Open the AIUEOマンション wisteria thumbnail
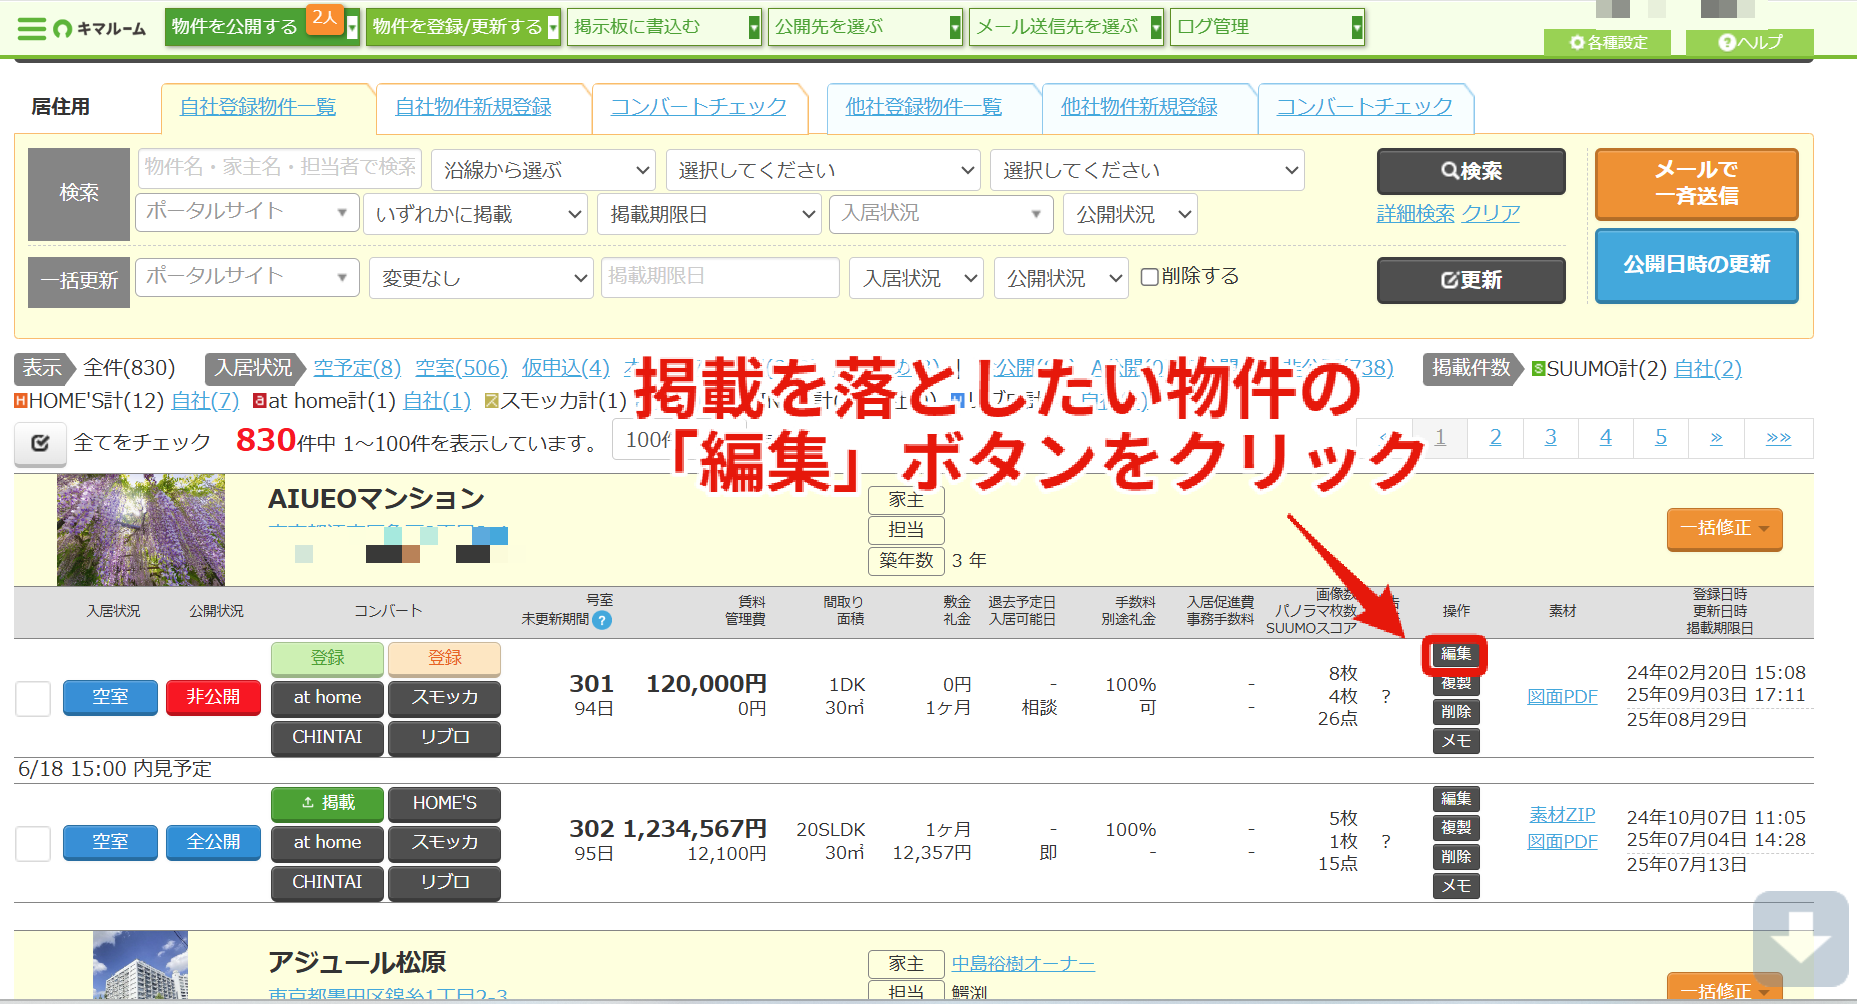Screen dimensions: 1857x1004 141,530
